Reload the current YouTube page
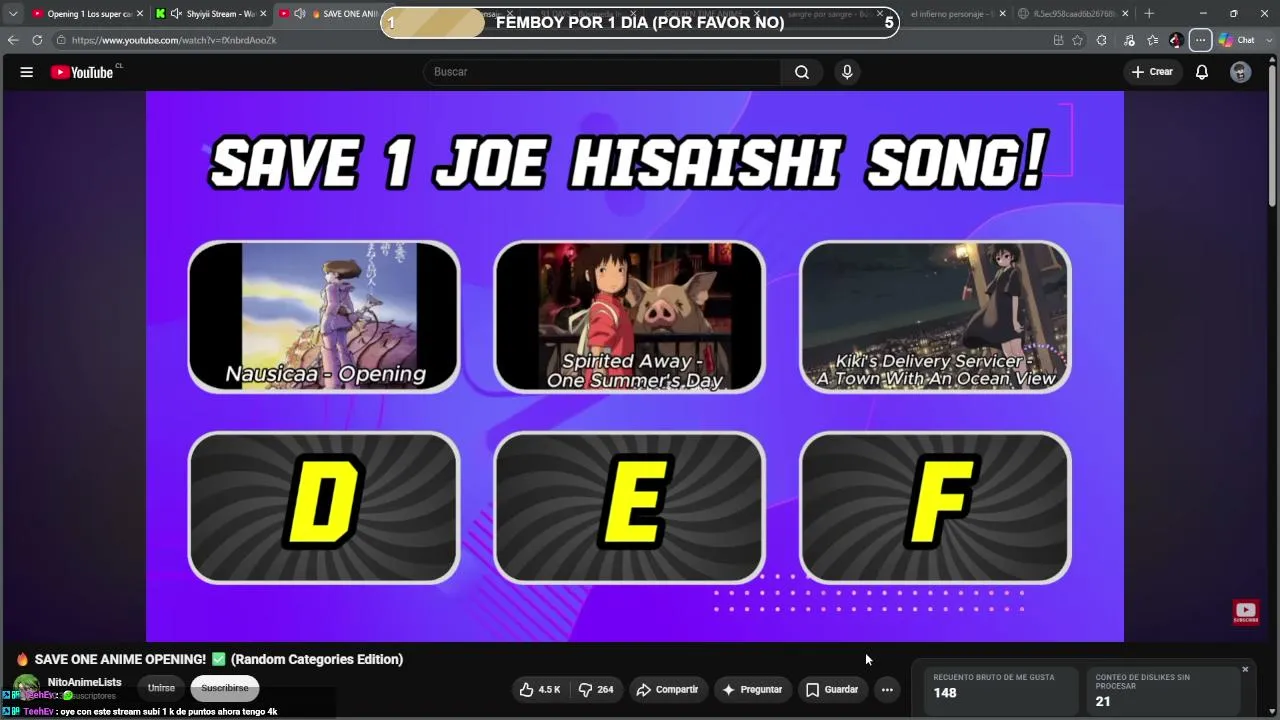Screen dimensions: 1280x720 pos(37,40)
